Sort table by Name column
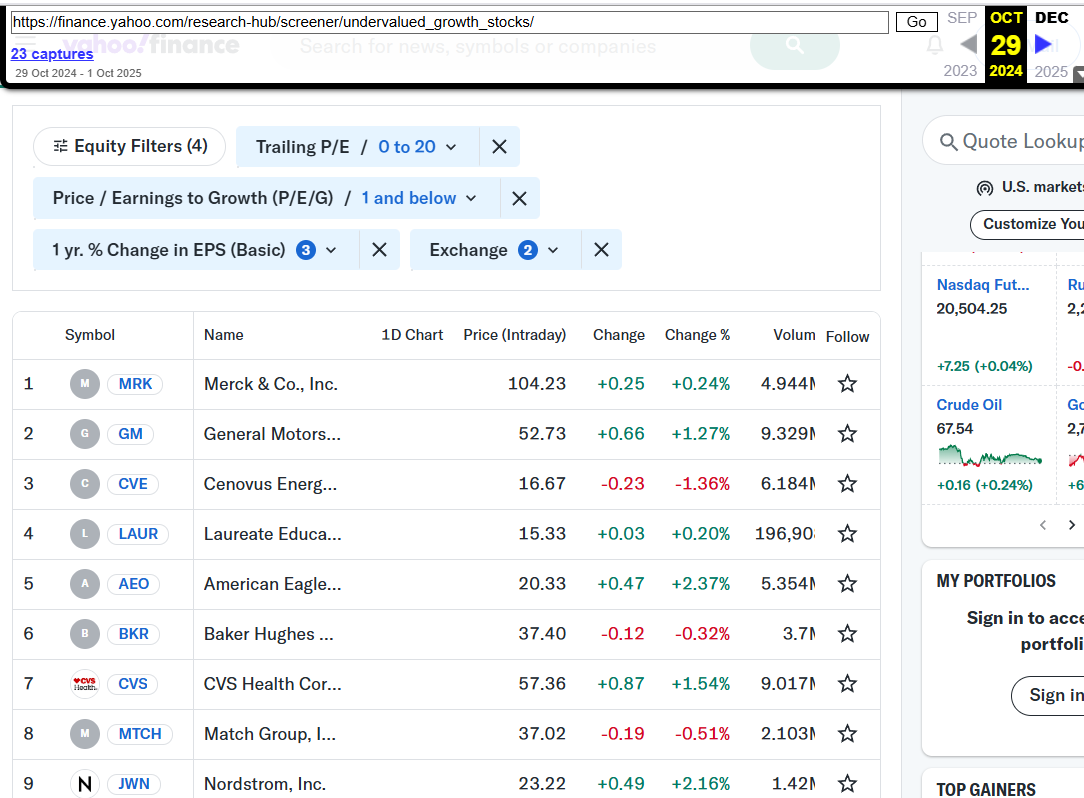 pyautogui.click(x=223, y=335)
